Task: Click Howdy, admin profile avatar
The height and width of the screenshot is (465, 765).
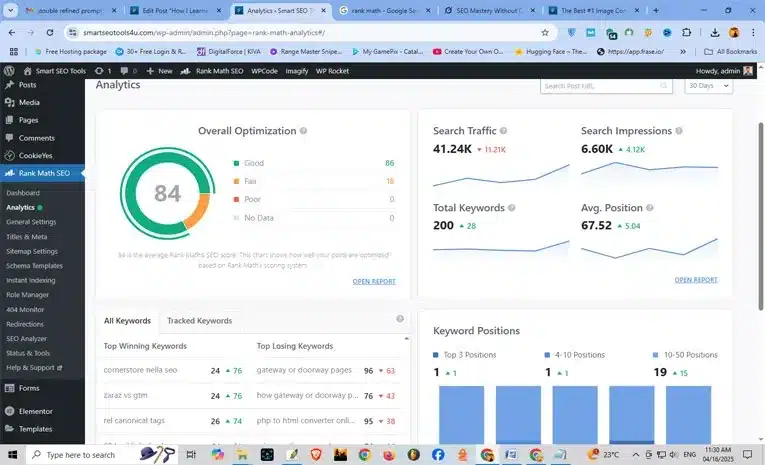Action: coord(748,71)
